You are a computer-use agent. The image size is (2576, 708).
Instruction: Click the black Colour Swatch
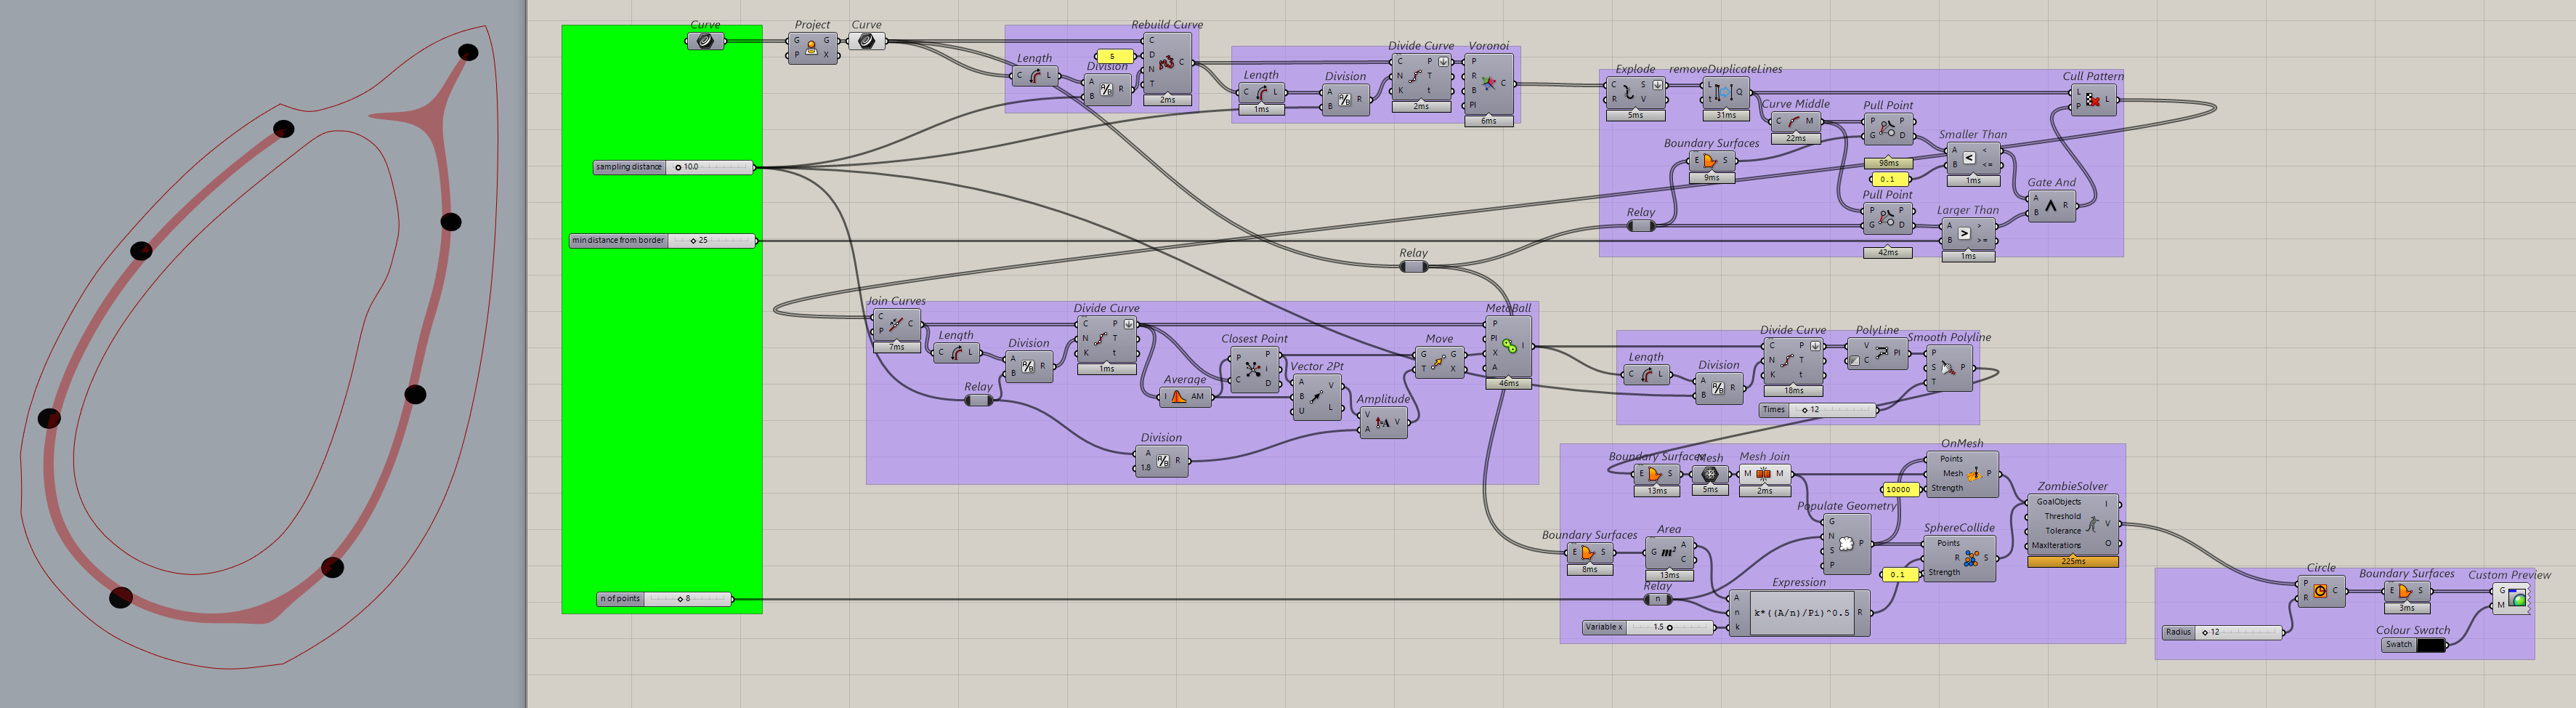coord(2430,645)
